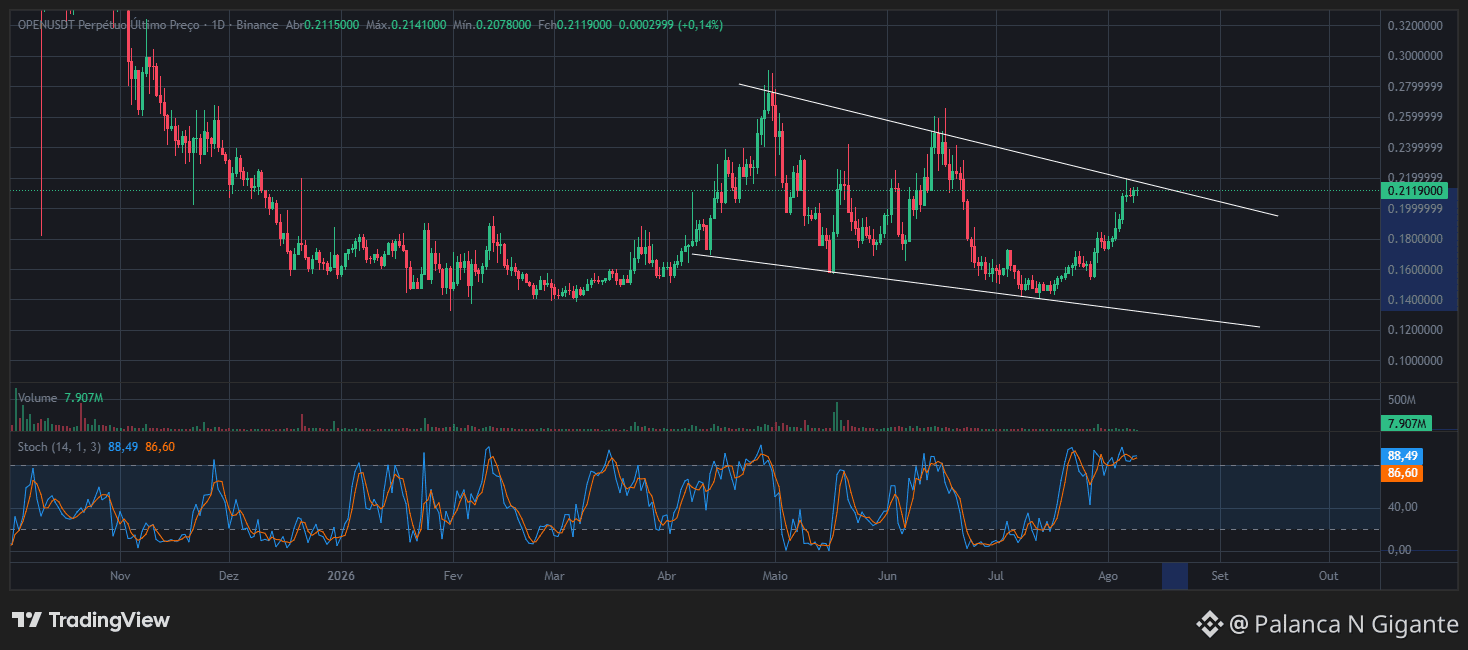Click the 0.3000000 price axis label
Image resolution: width=1468 pixels, height=650 pixels.
pos(1415,56)
